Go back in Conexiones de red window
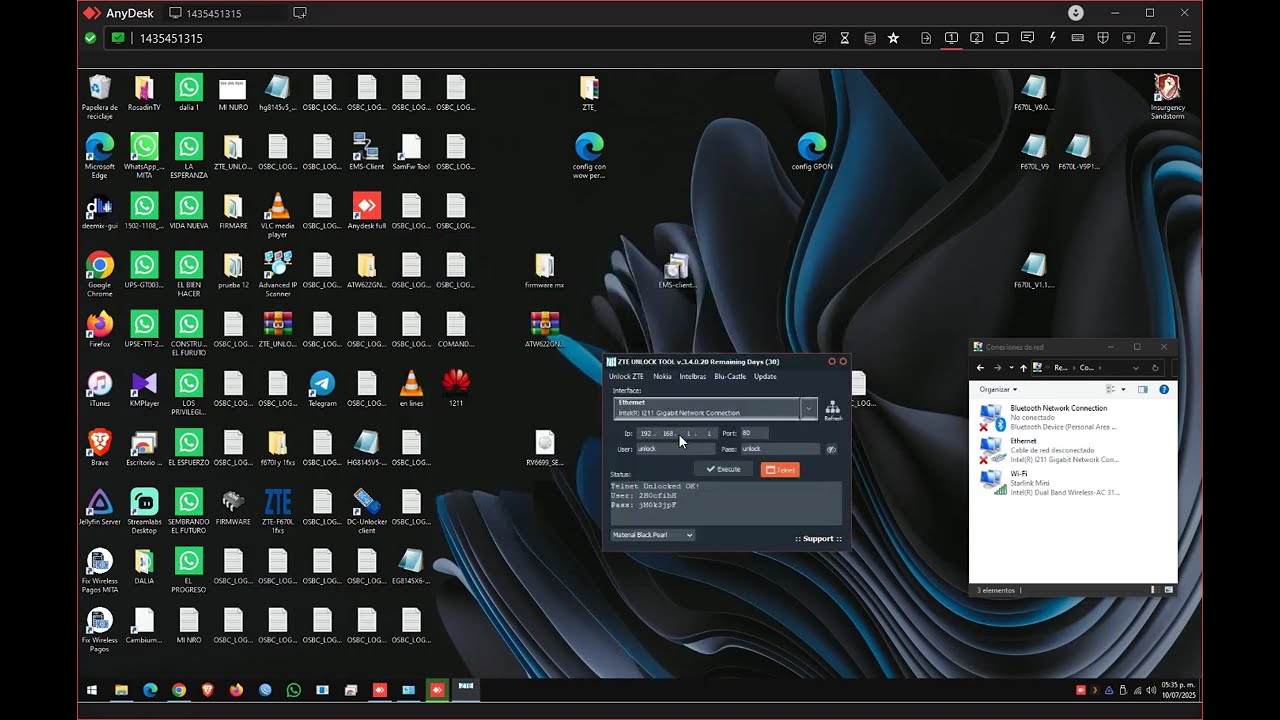This screenshot has width=1280, height=720. click(x=980, y=367)
